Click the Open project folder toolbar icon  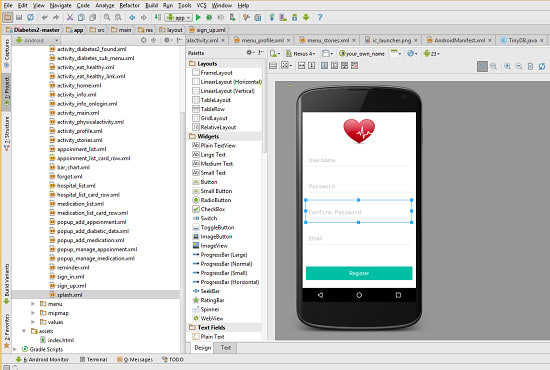point(8,17)
